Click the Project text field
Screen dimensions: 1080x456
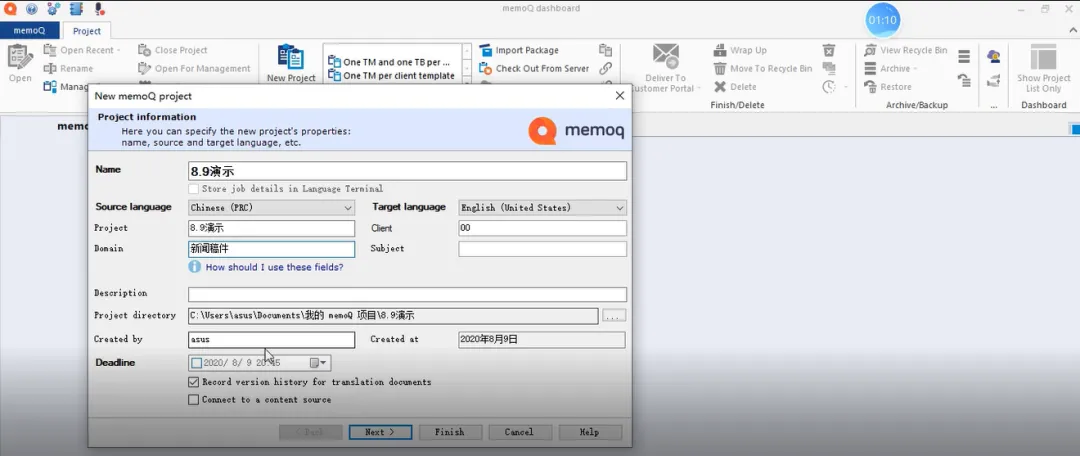[271, 228]
